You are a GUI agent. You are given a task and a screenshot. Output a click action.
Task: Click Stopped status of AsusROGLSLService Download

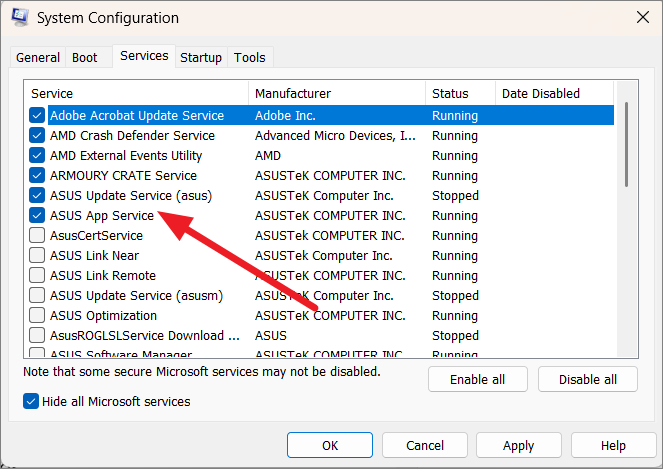455,335
